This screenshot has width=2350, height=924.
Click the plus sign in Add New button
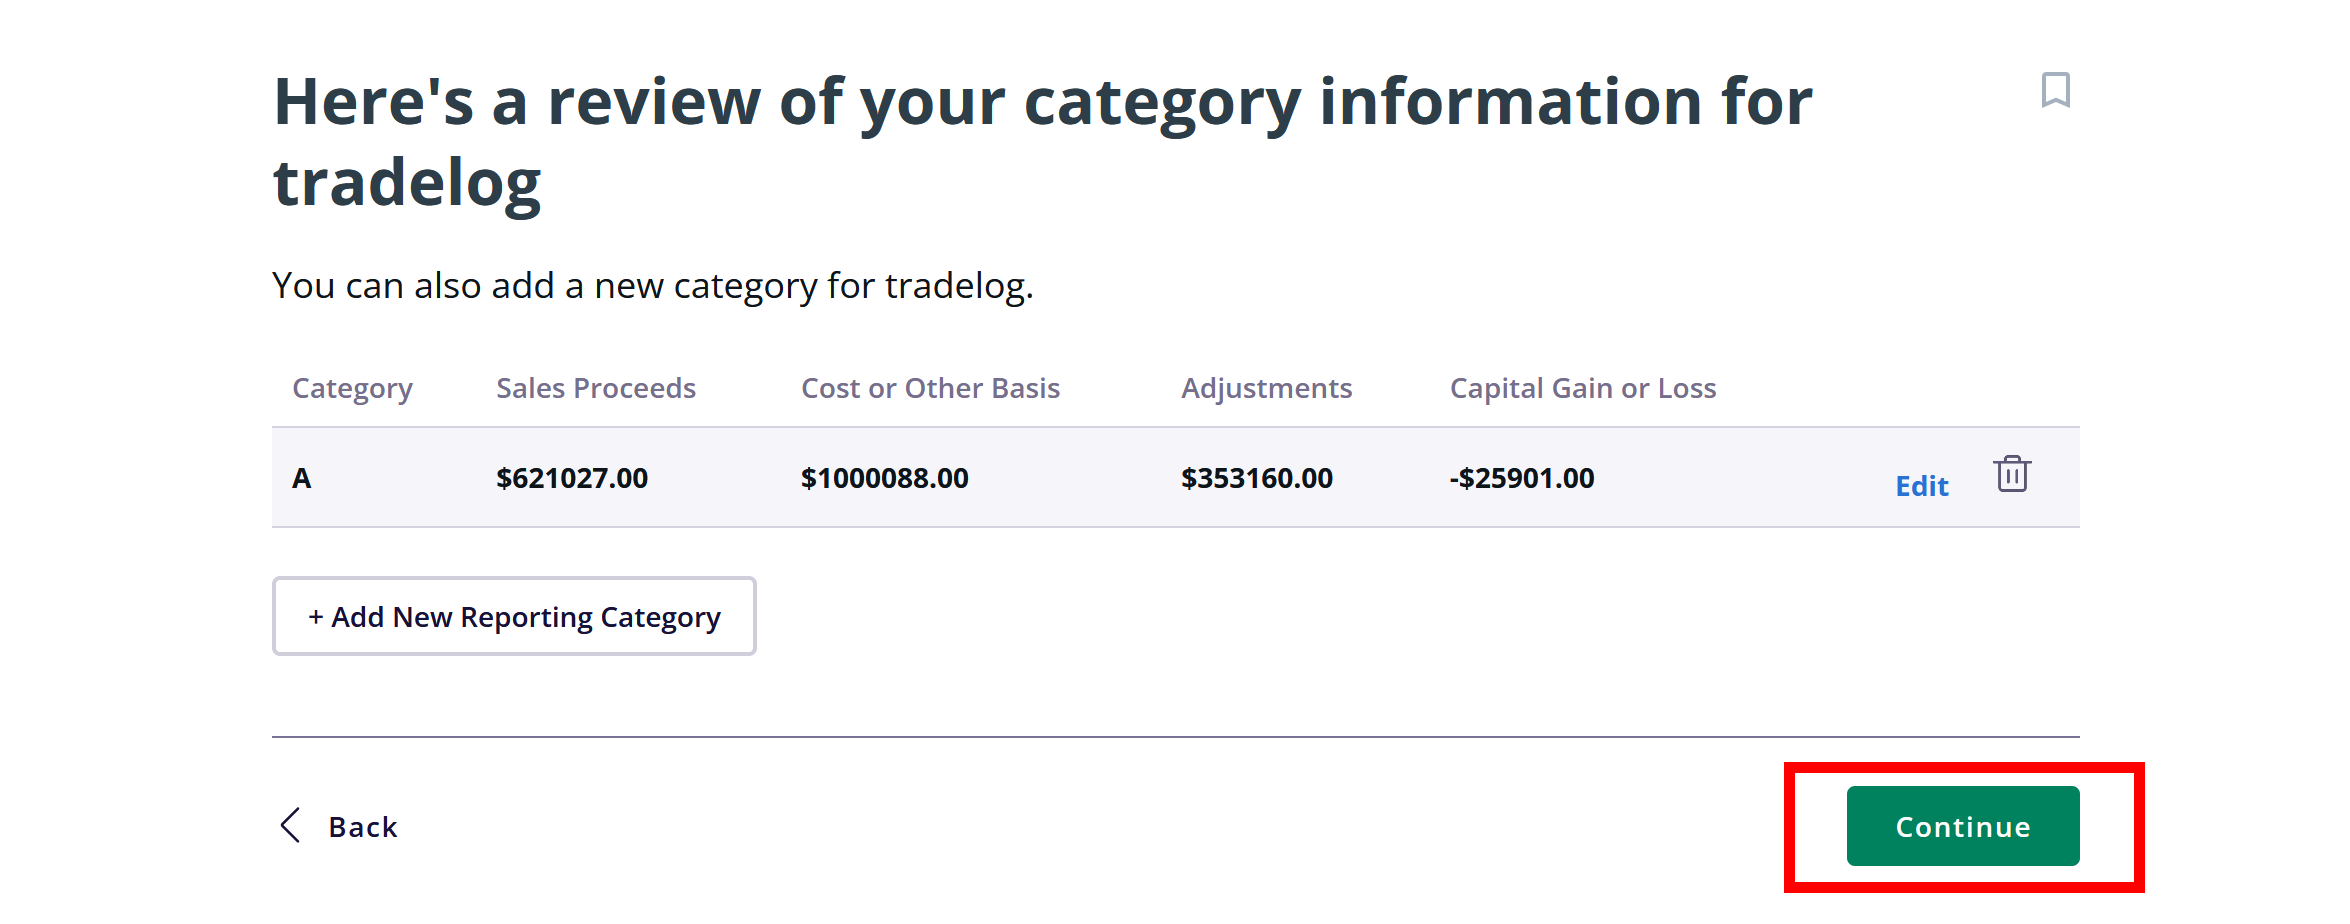(316, 617)
